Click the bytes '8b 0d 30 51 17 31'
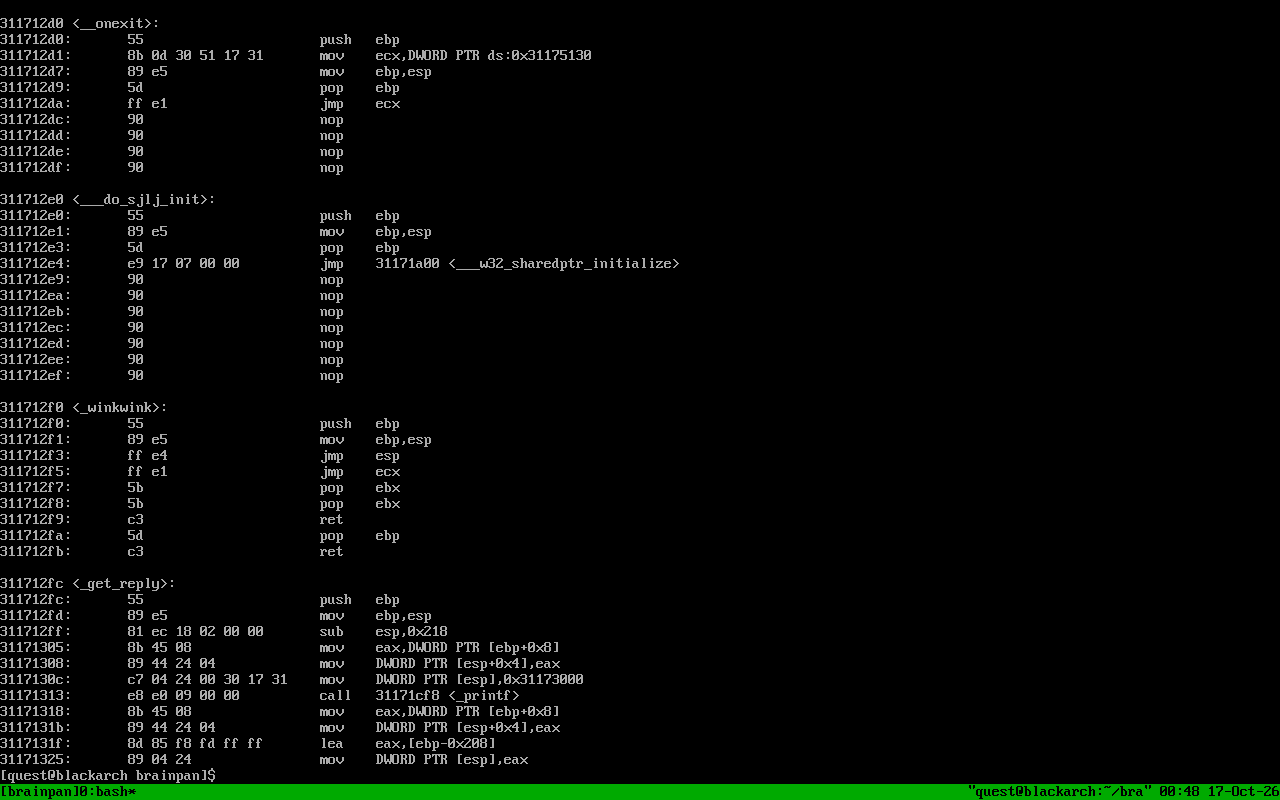Viewport: 1280px width, 800px height. (x=196, y=56)
